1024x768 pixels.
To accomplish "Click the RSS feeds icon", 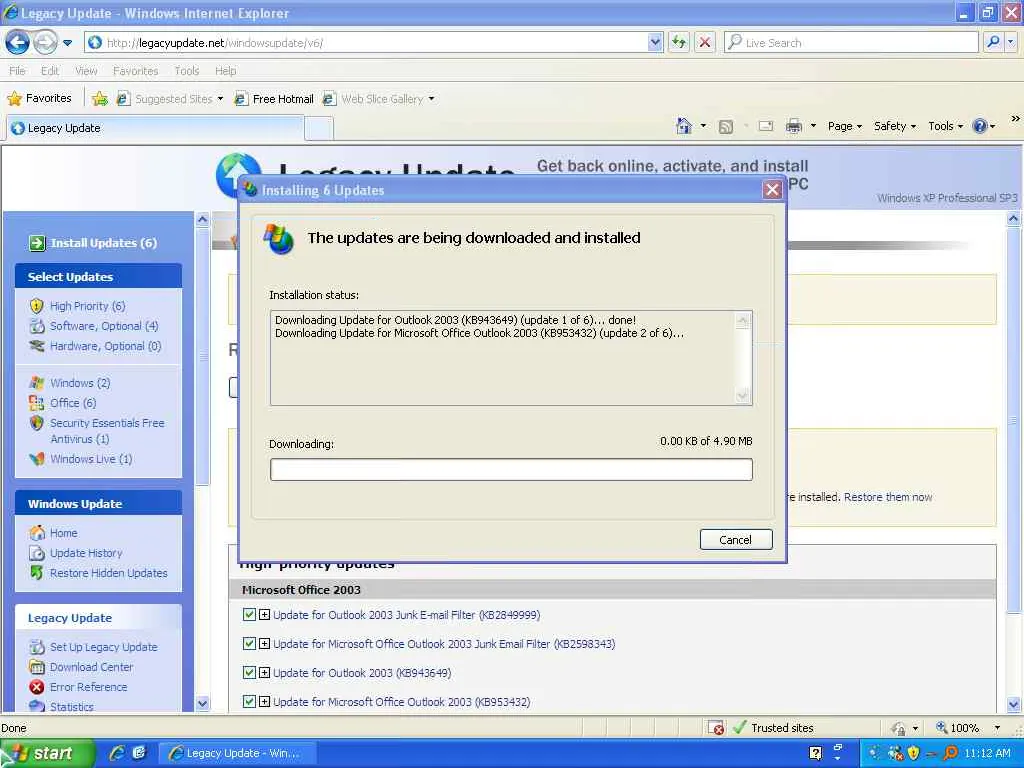I will pos(726,127).
